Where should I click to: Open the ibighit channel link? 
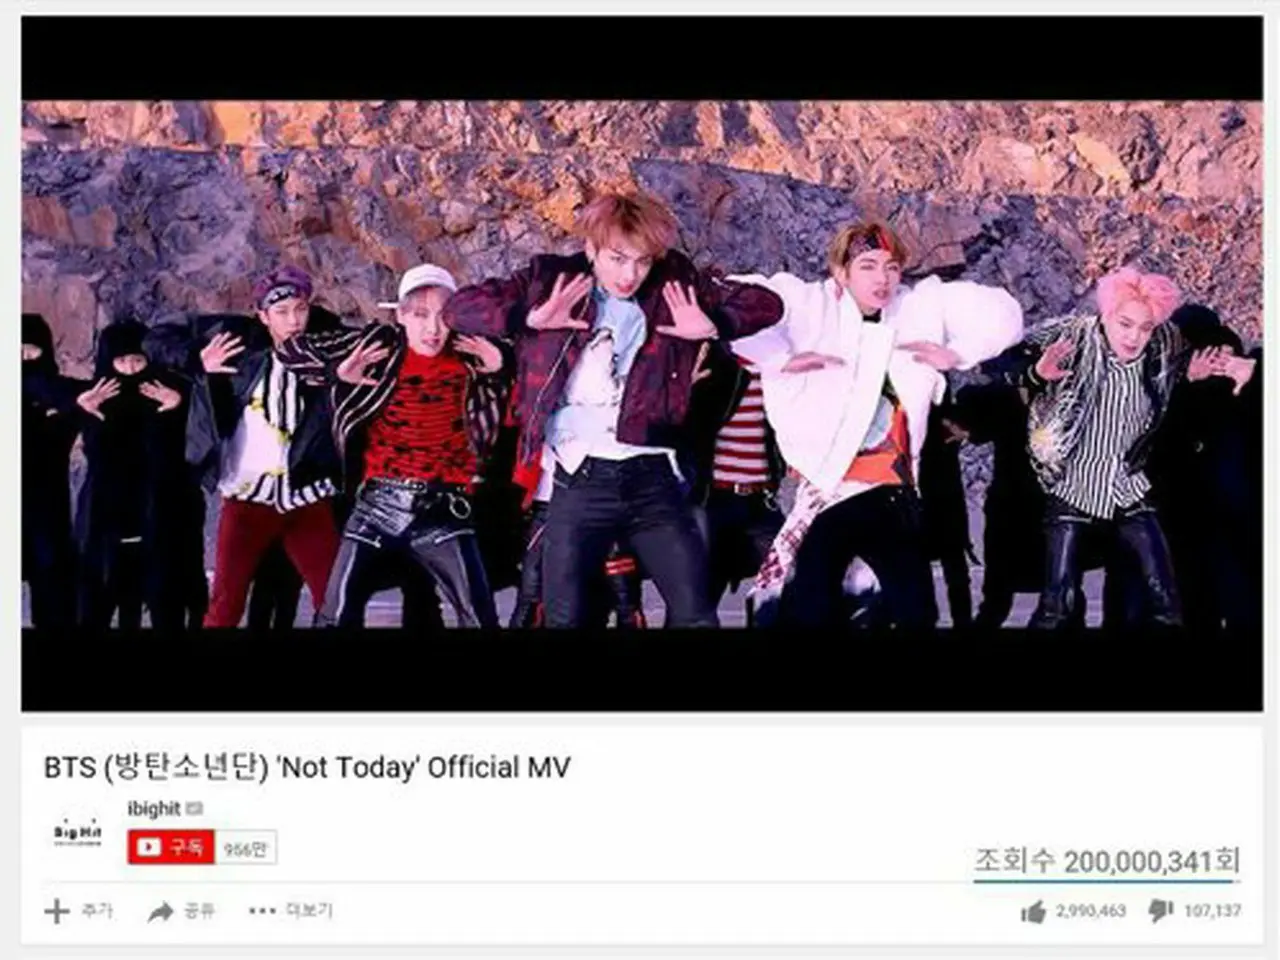[154, 808]
